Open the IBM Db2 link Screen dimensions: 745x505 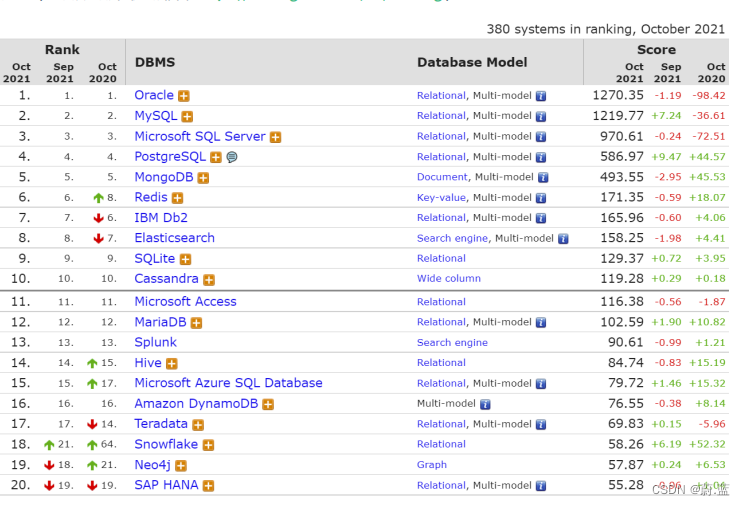(x=161, y=218)
